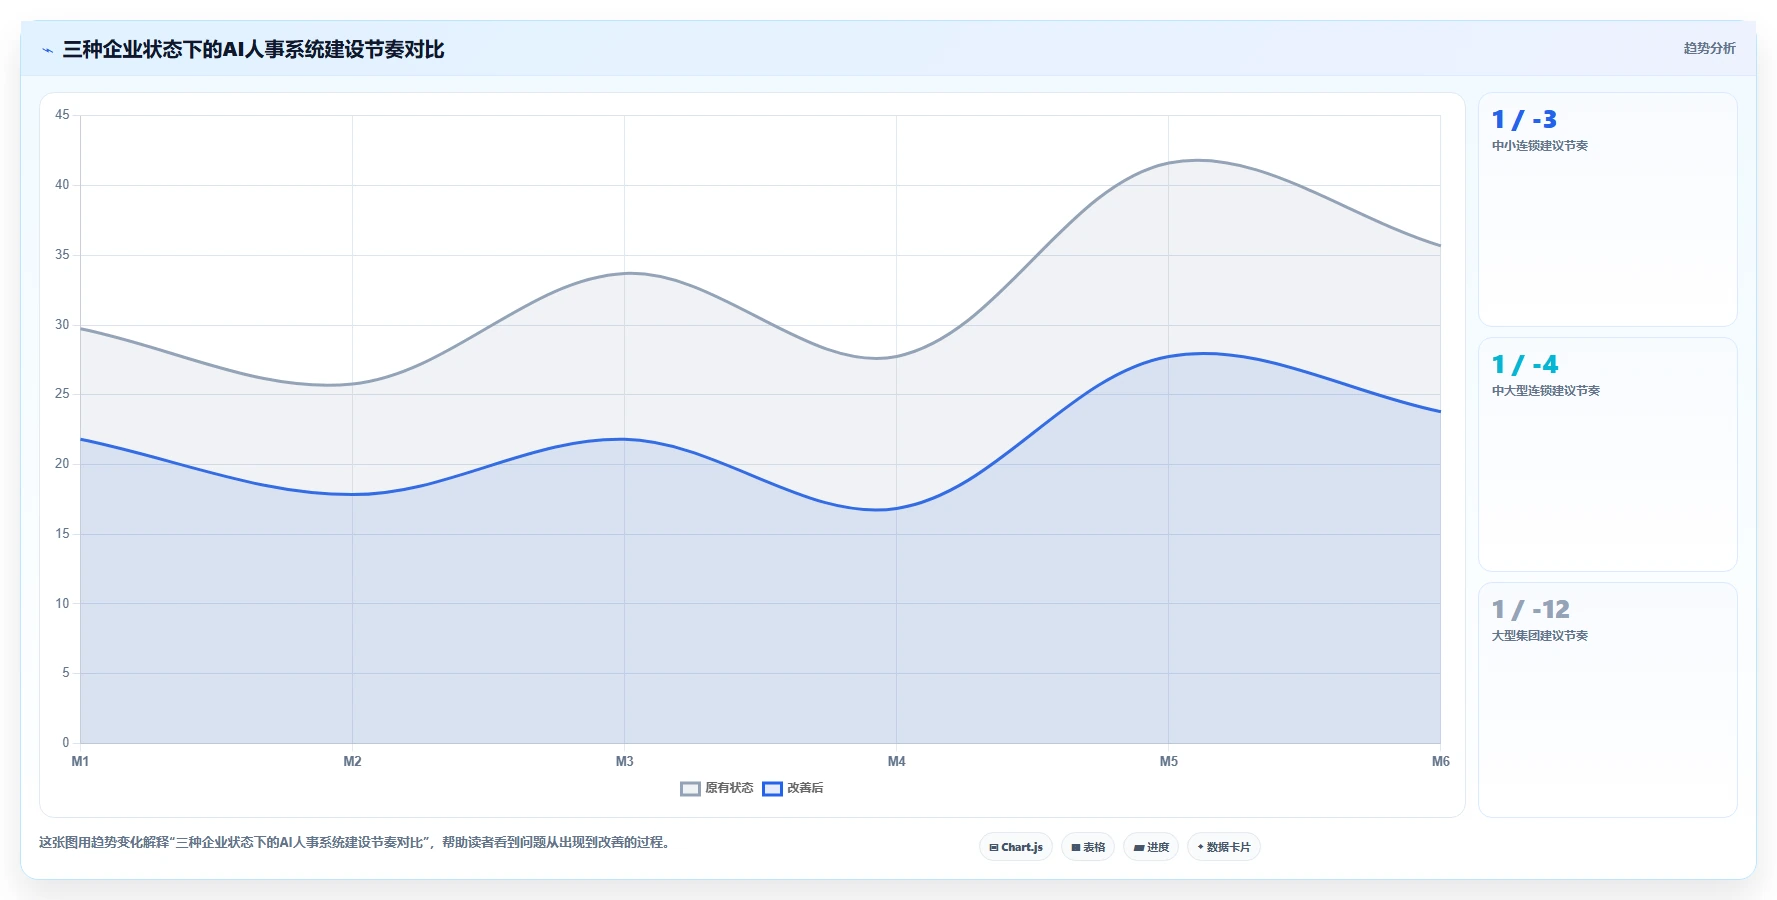Click the 原有状态 legend label

coord(729,788)
